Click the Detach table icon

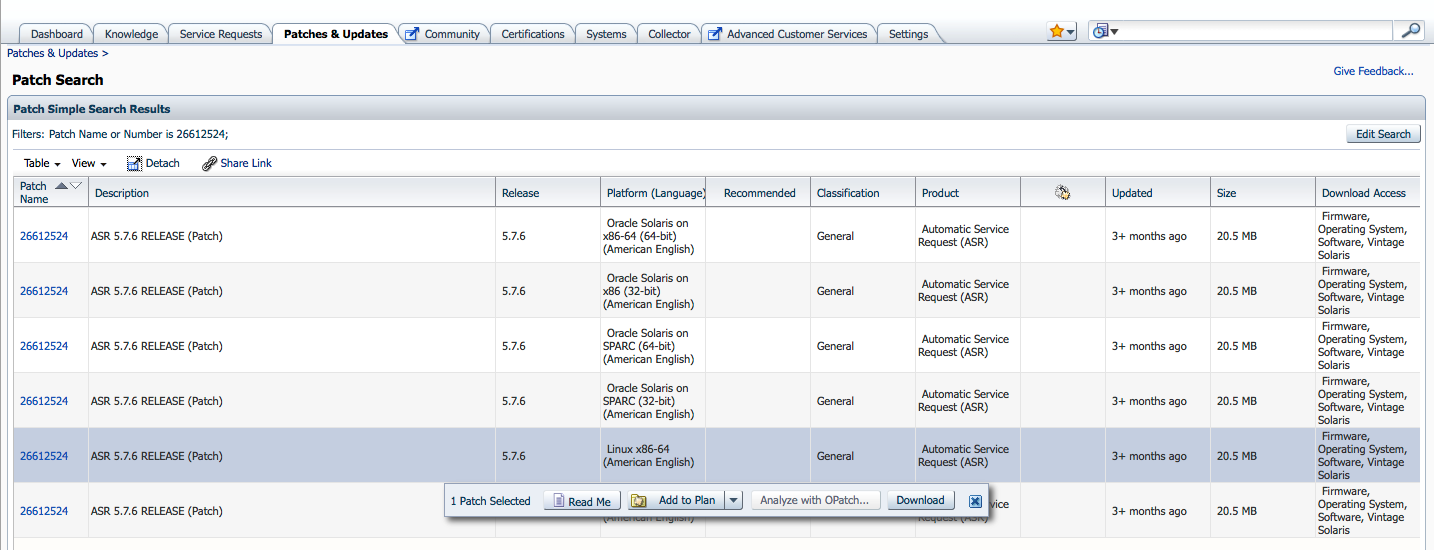(135, 163)
